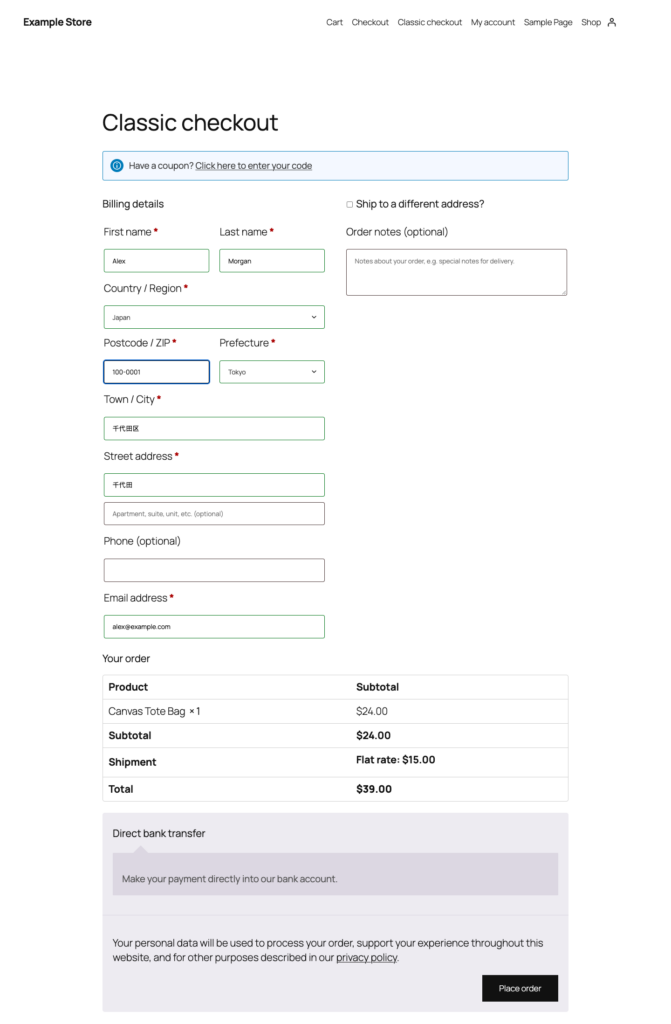Viewport: 671px width, 1024px height.
Task: Click the bold $24.00 subtotal value
Action: (x=373, y=735)
